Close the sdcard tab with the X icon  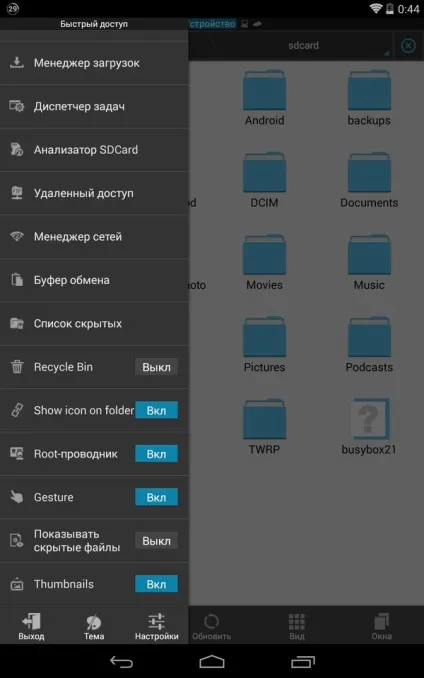coord(408,45)
